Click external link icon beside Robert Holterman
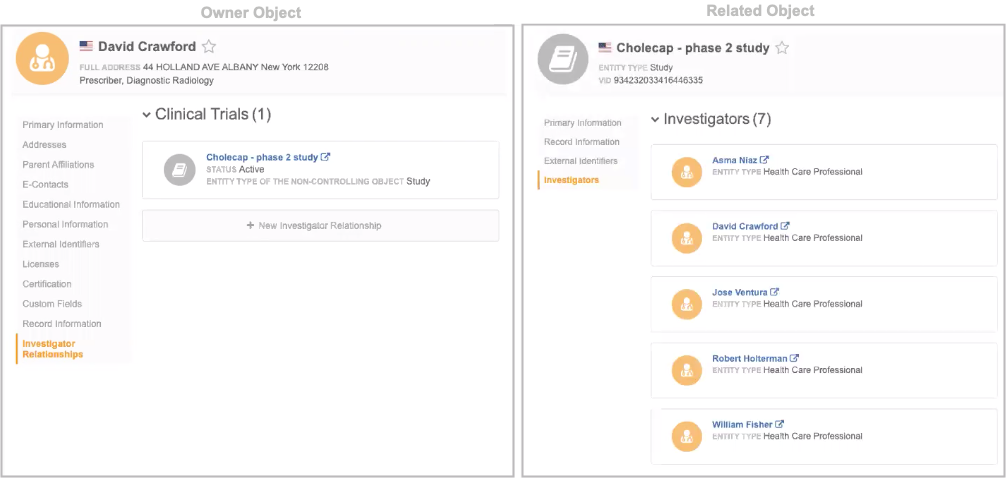 (795, 358)
